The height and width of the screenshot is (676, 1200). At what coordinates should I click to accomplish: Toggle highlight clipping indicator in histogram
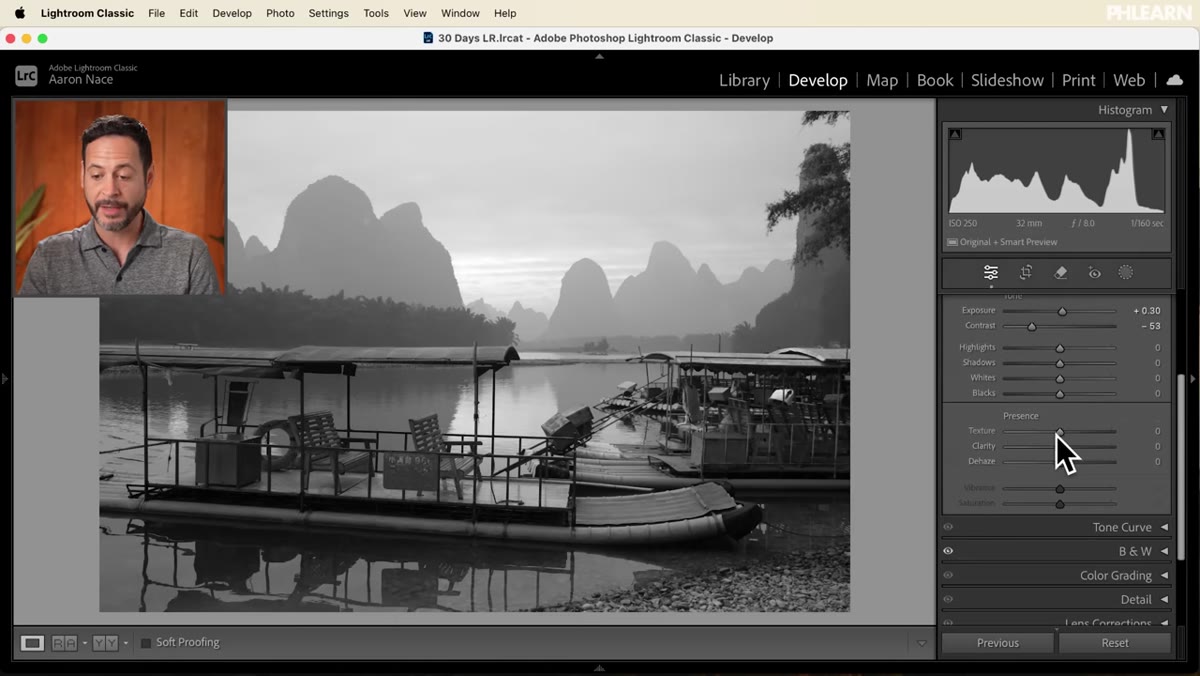tap(1158, 134)
